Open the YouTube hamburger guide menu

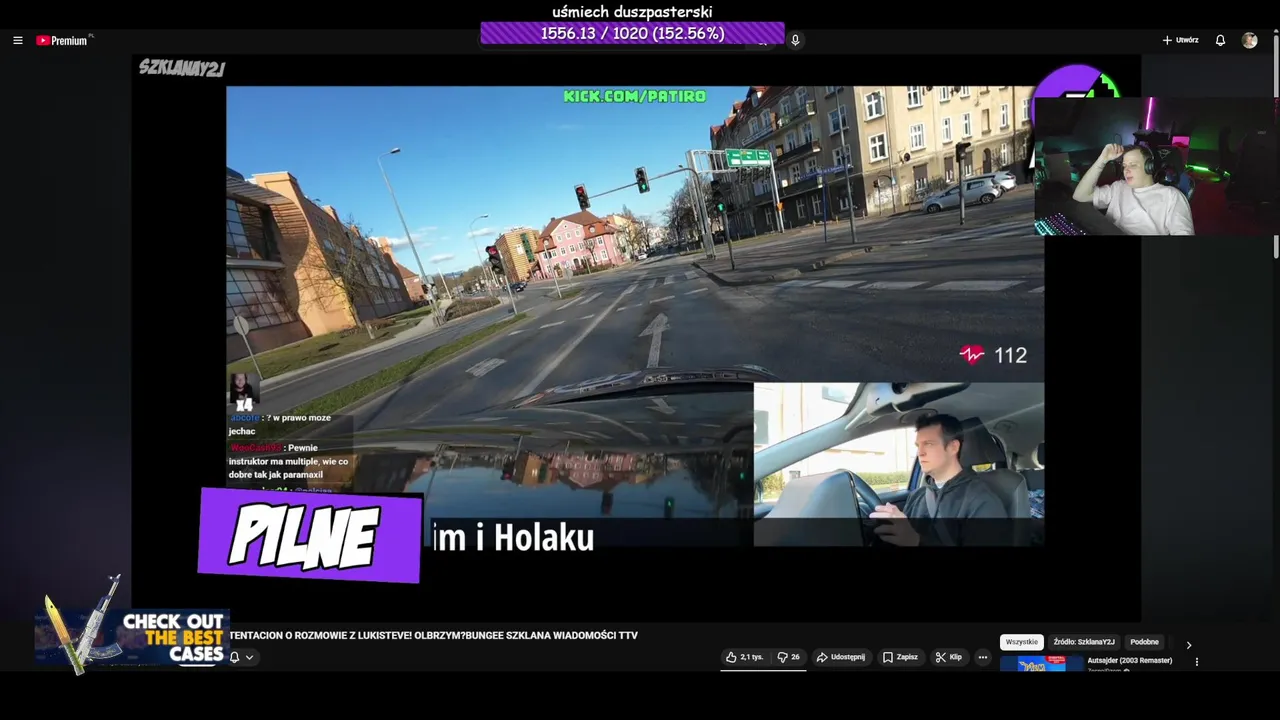[17, 40]
